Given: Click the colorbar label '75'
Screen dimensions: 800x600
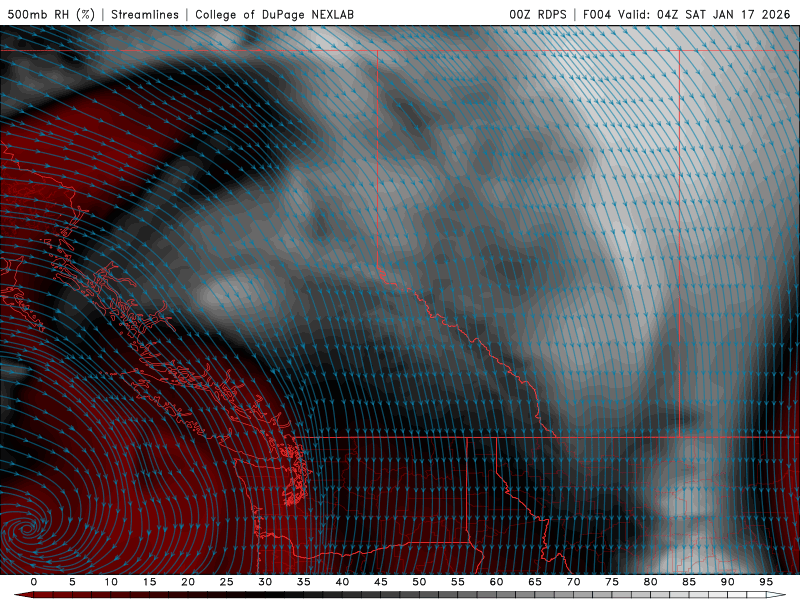Looking at the screenshot, I should pyautogui.click(x=612, y=582).
